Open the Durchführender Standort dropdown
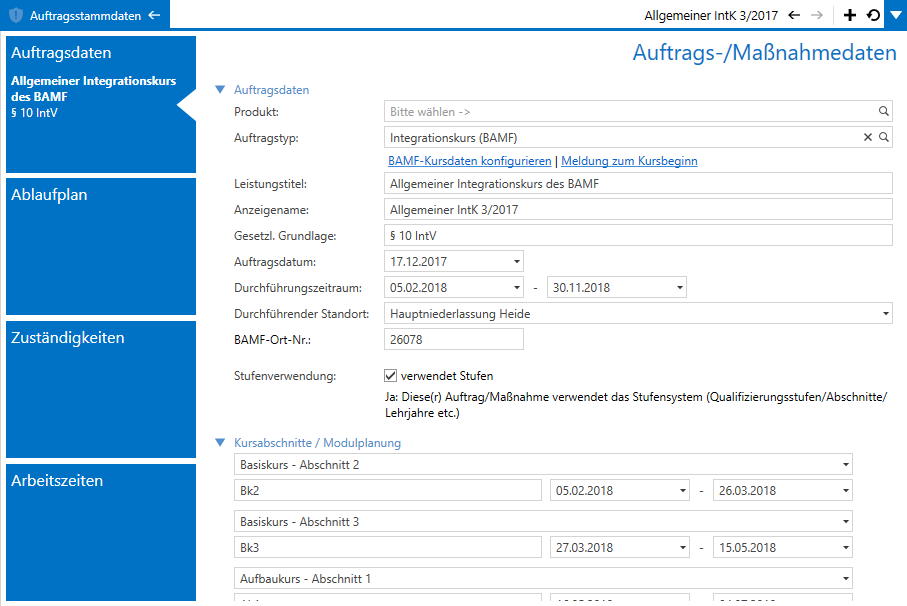 click(x=886, y=313)
